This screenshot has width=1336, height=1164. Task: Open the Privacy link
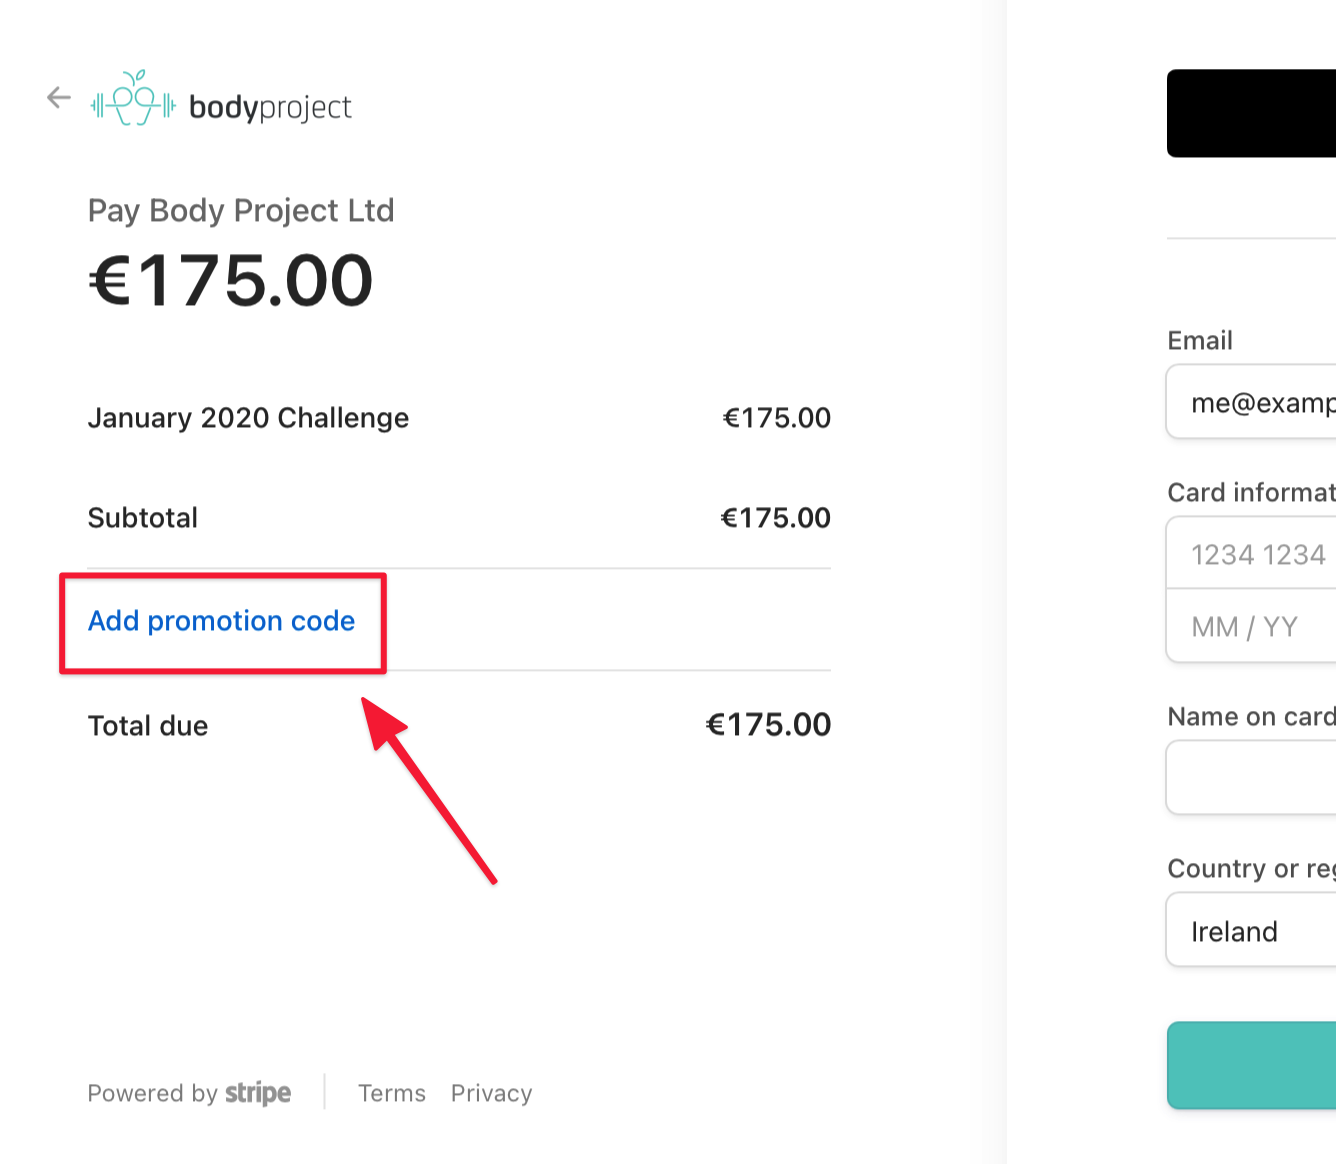pyautogui.click(x=491, y=1093)
